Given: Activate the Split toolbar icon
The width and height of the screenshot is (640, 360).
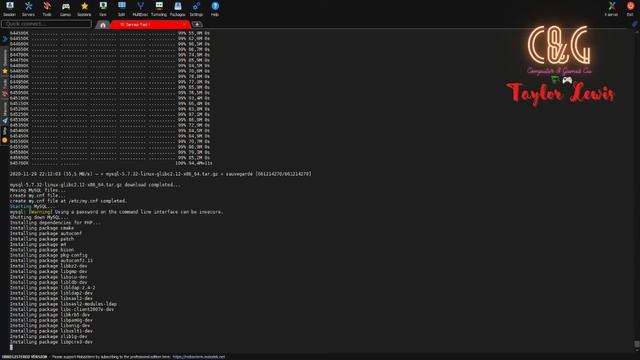Looking at the screenshot, I should (x=122, y=9).
